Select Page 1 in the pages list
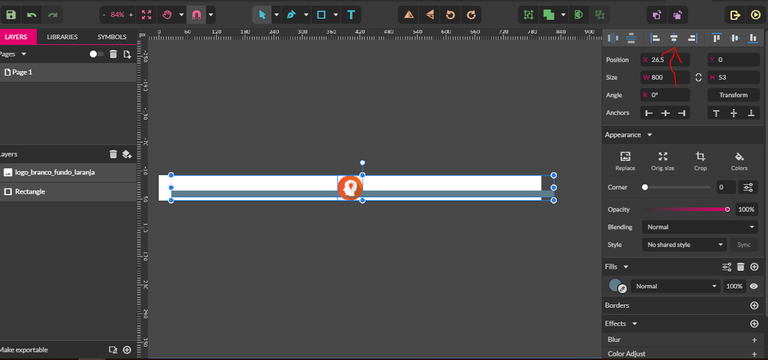 [68, 72]
